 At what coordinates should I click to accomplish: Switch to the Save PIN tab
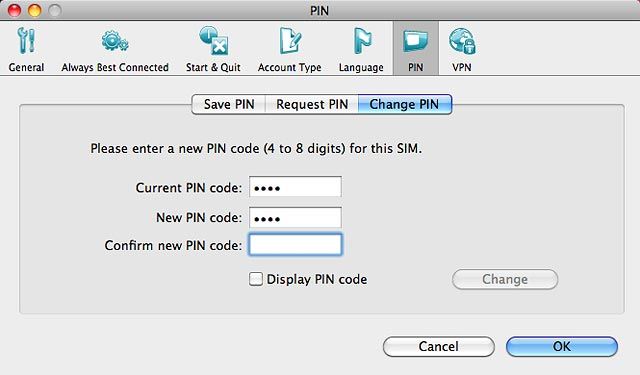click(x=229, y=104)
